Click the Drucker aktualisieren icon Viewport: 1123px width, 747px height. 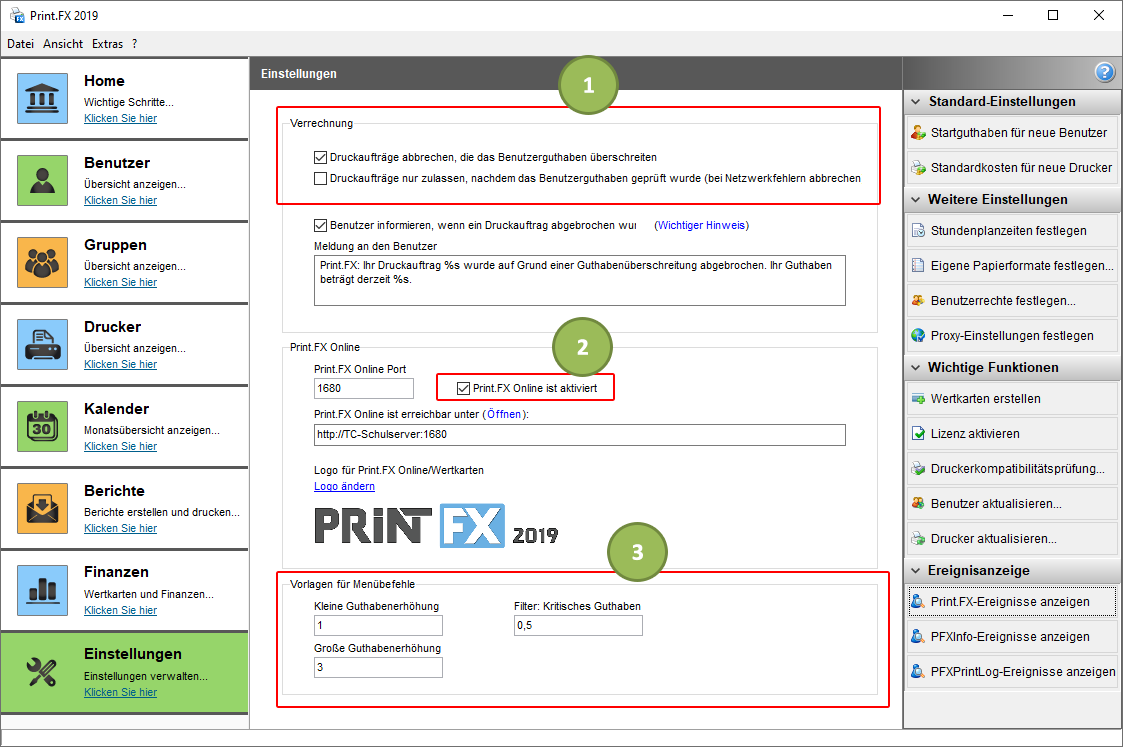point(918,539)
